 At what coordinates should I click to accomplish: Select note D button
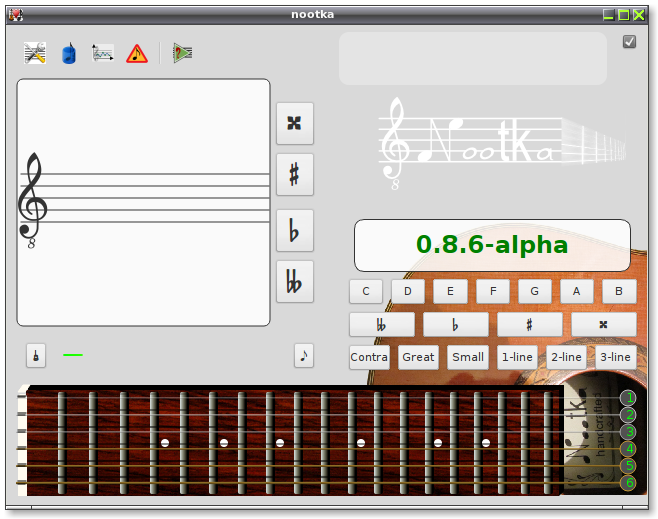tap(408, 291)
